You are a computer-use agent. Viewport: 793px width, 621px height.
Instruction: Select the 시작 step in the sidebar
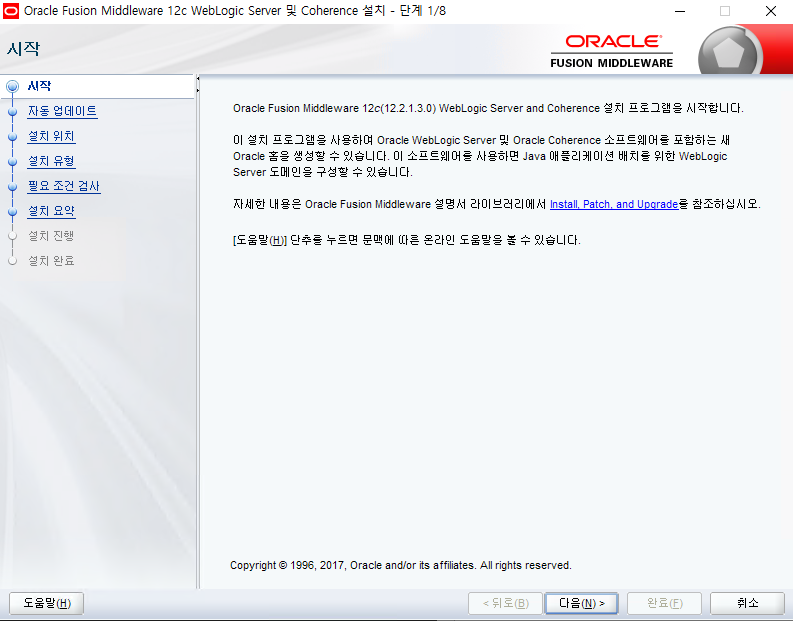(39, 86)
